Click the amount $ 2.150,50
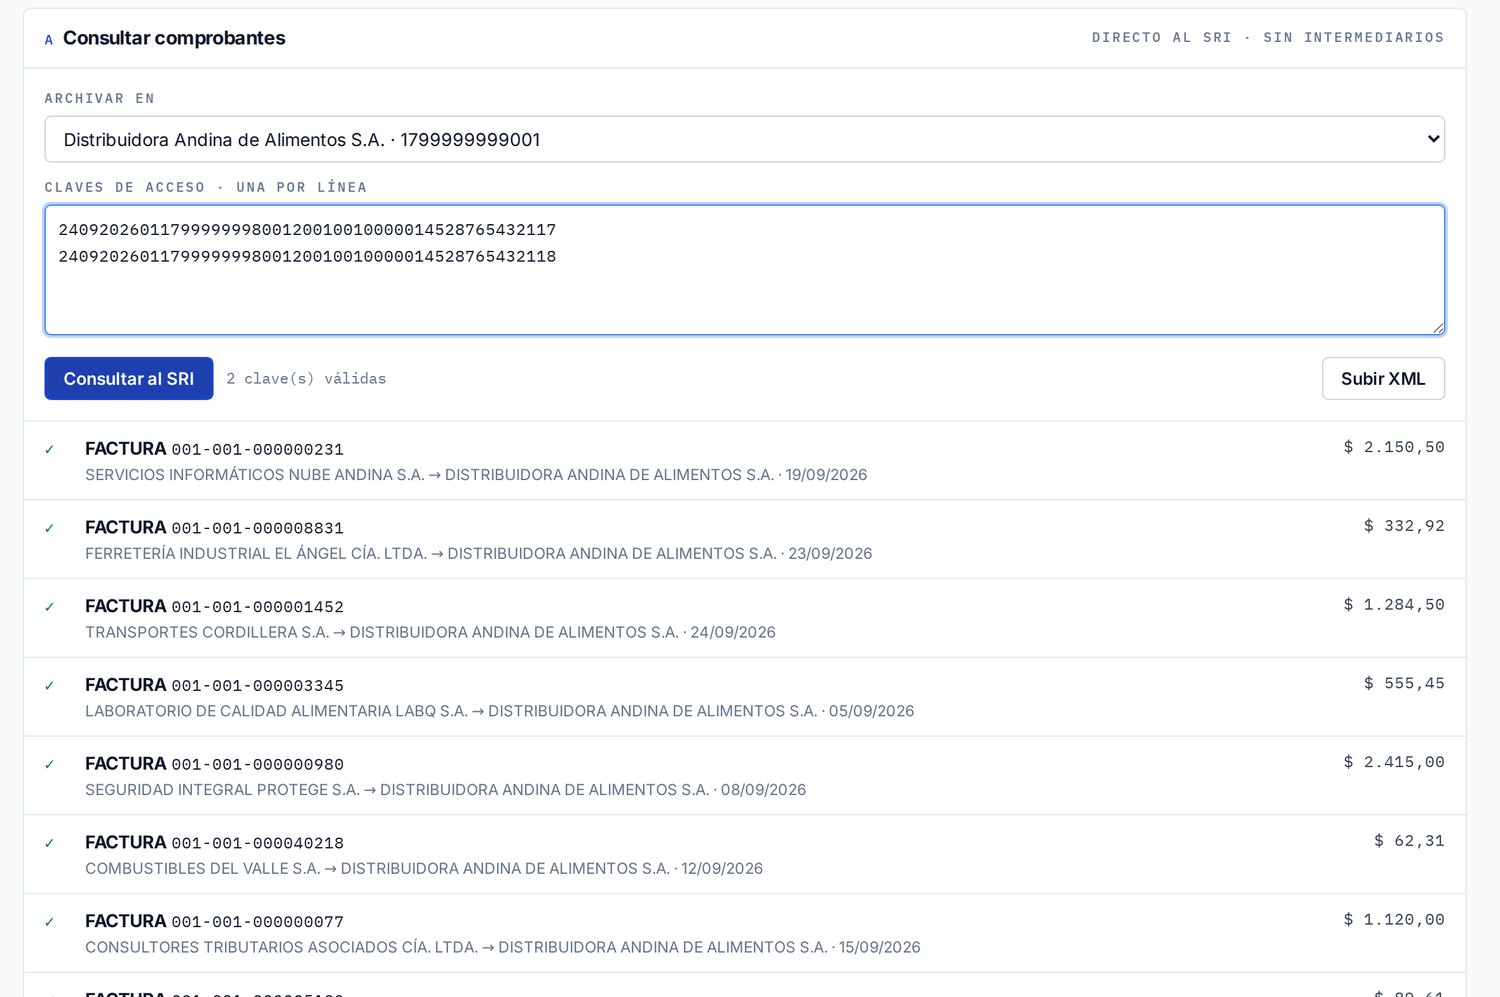This screenshot has width=1500, height=997. 1394,447
